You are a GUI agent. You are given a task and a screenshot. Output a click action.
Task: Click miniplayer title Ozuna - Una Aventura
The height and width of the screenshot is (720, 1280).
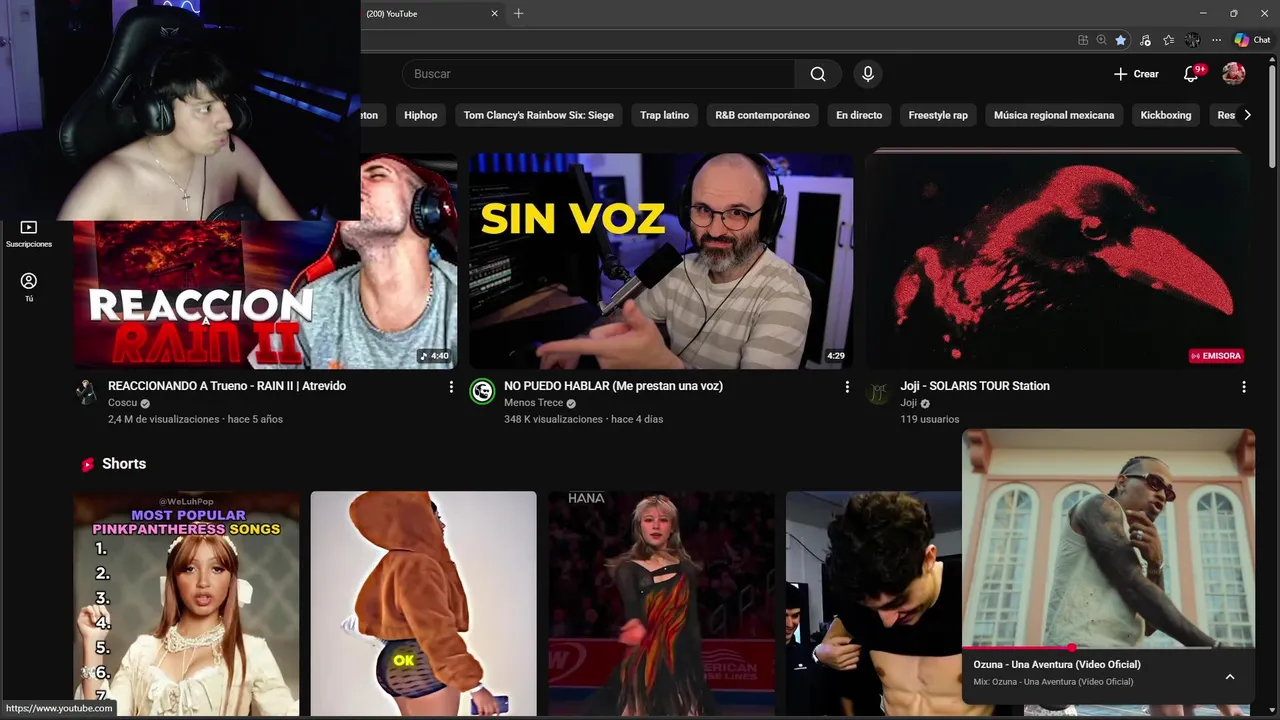point(1057,665)
